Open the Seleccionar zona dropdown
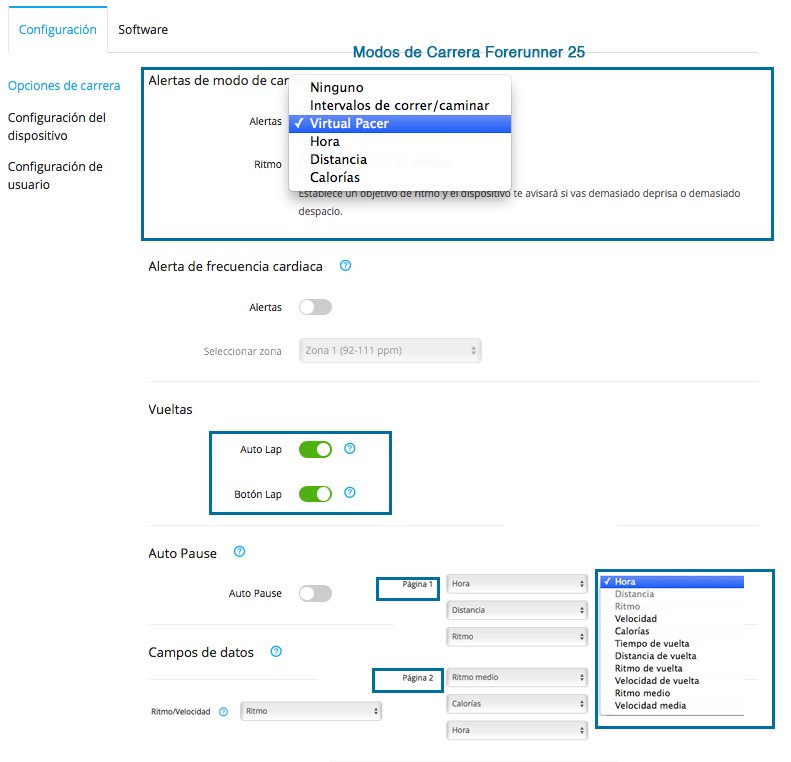The width and height of the screenshot is (791, 762). [390, 350]
